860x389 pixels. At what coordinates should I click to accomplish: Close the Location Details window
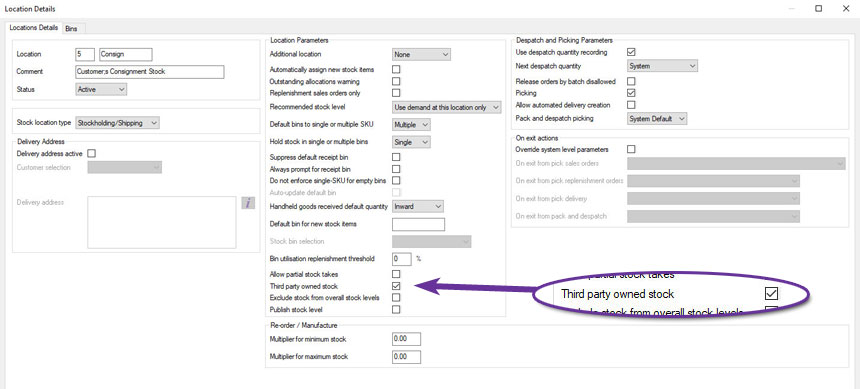point(845,8)
